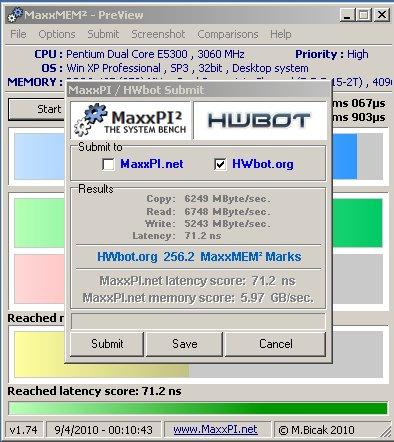Open the Options menu
Image resolution: width=394 pixels, height=442 pixels.
(57, 34)
